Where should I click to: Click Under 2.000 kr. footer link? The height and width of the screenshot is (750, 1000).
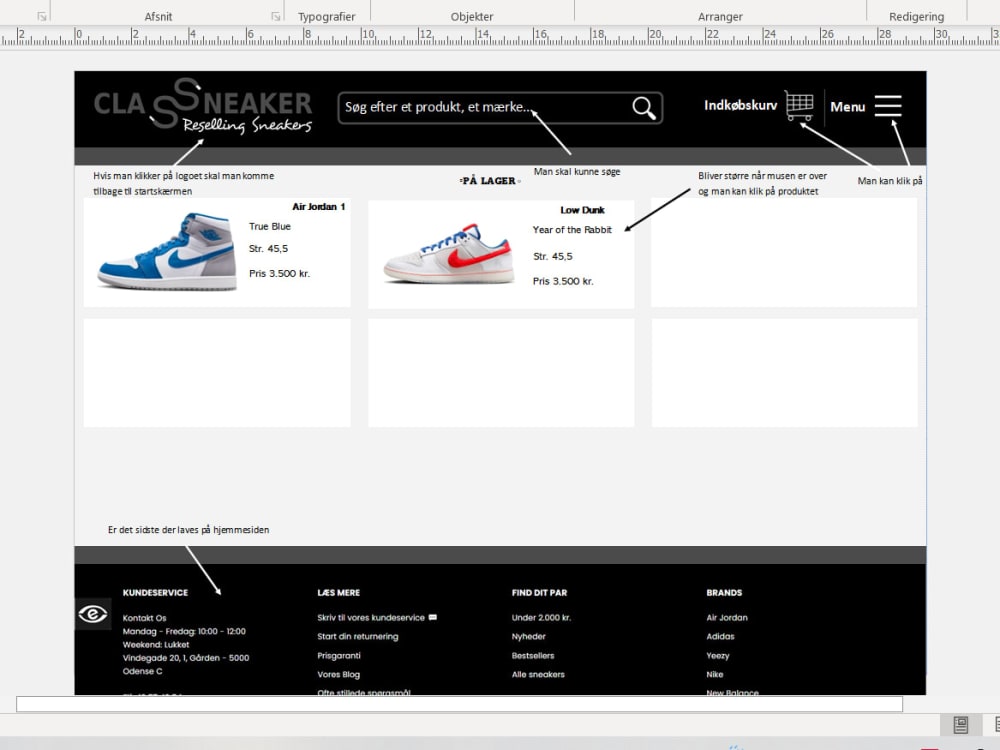tap(541, 617)
